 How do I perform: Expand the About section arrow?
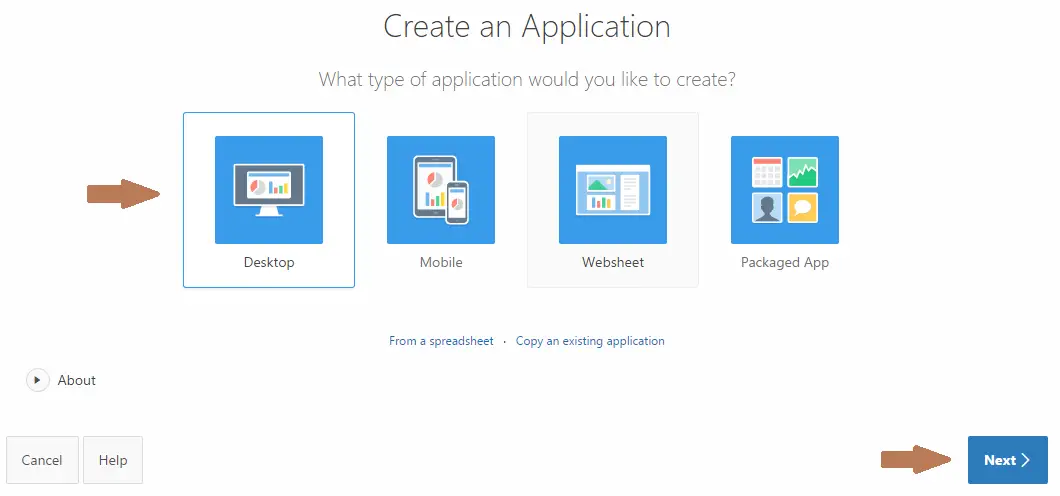38,380
